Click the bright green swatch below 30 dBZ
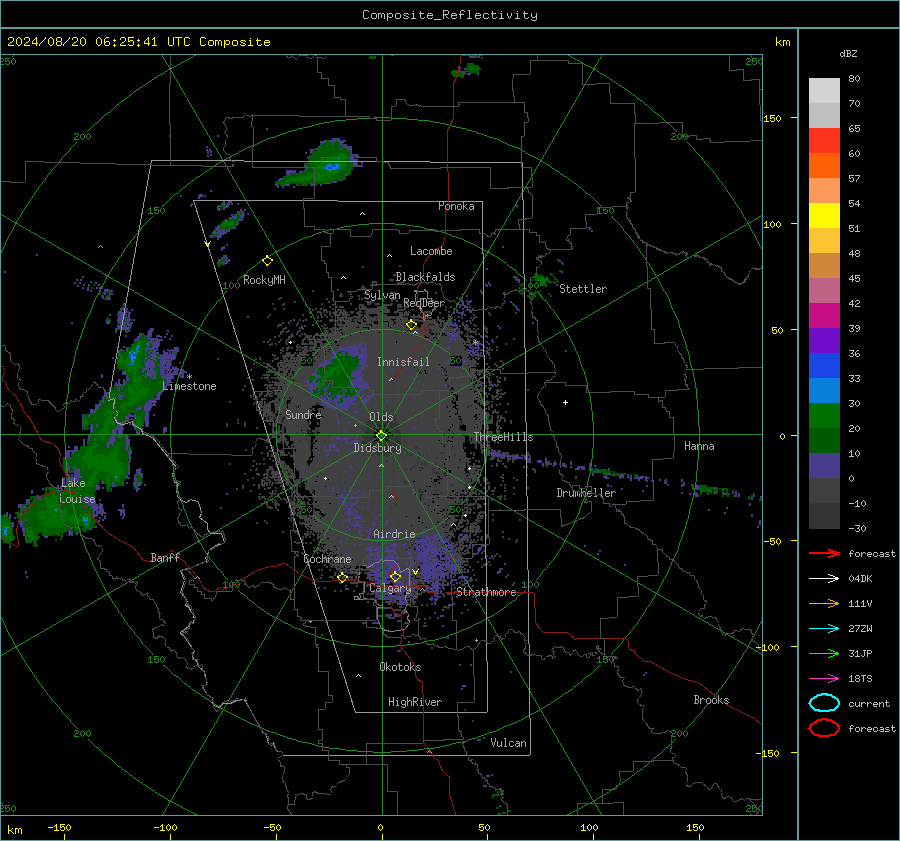Image resolution: width=900 pixels, height=841 pixels. point(824,415)
